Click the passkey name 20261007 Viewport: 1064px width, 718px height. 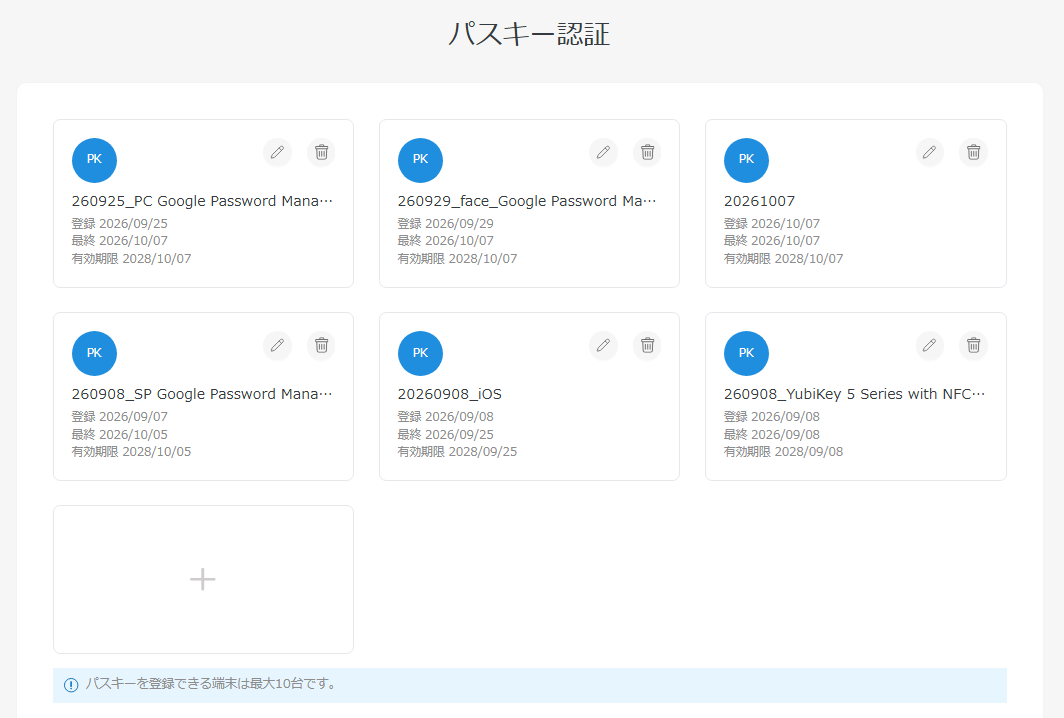759,201
